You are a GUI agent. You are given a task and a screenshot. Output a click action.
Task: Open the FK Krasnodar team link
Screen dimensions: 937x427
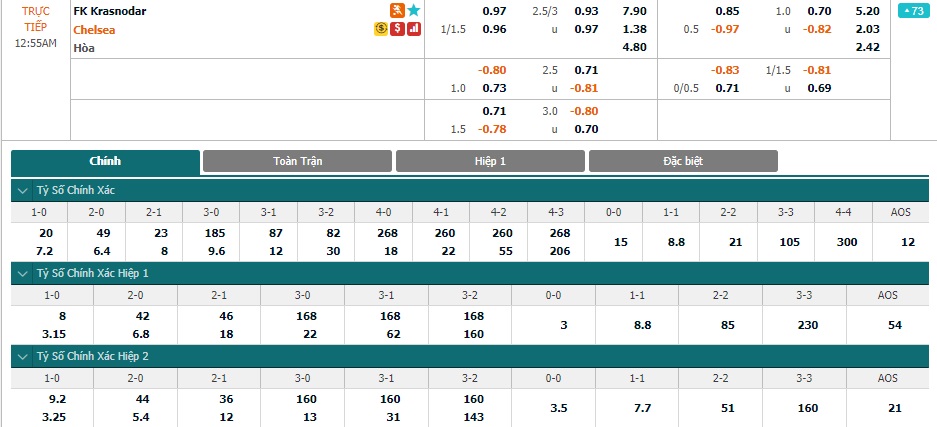tap(110, 11)
